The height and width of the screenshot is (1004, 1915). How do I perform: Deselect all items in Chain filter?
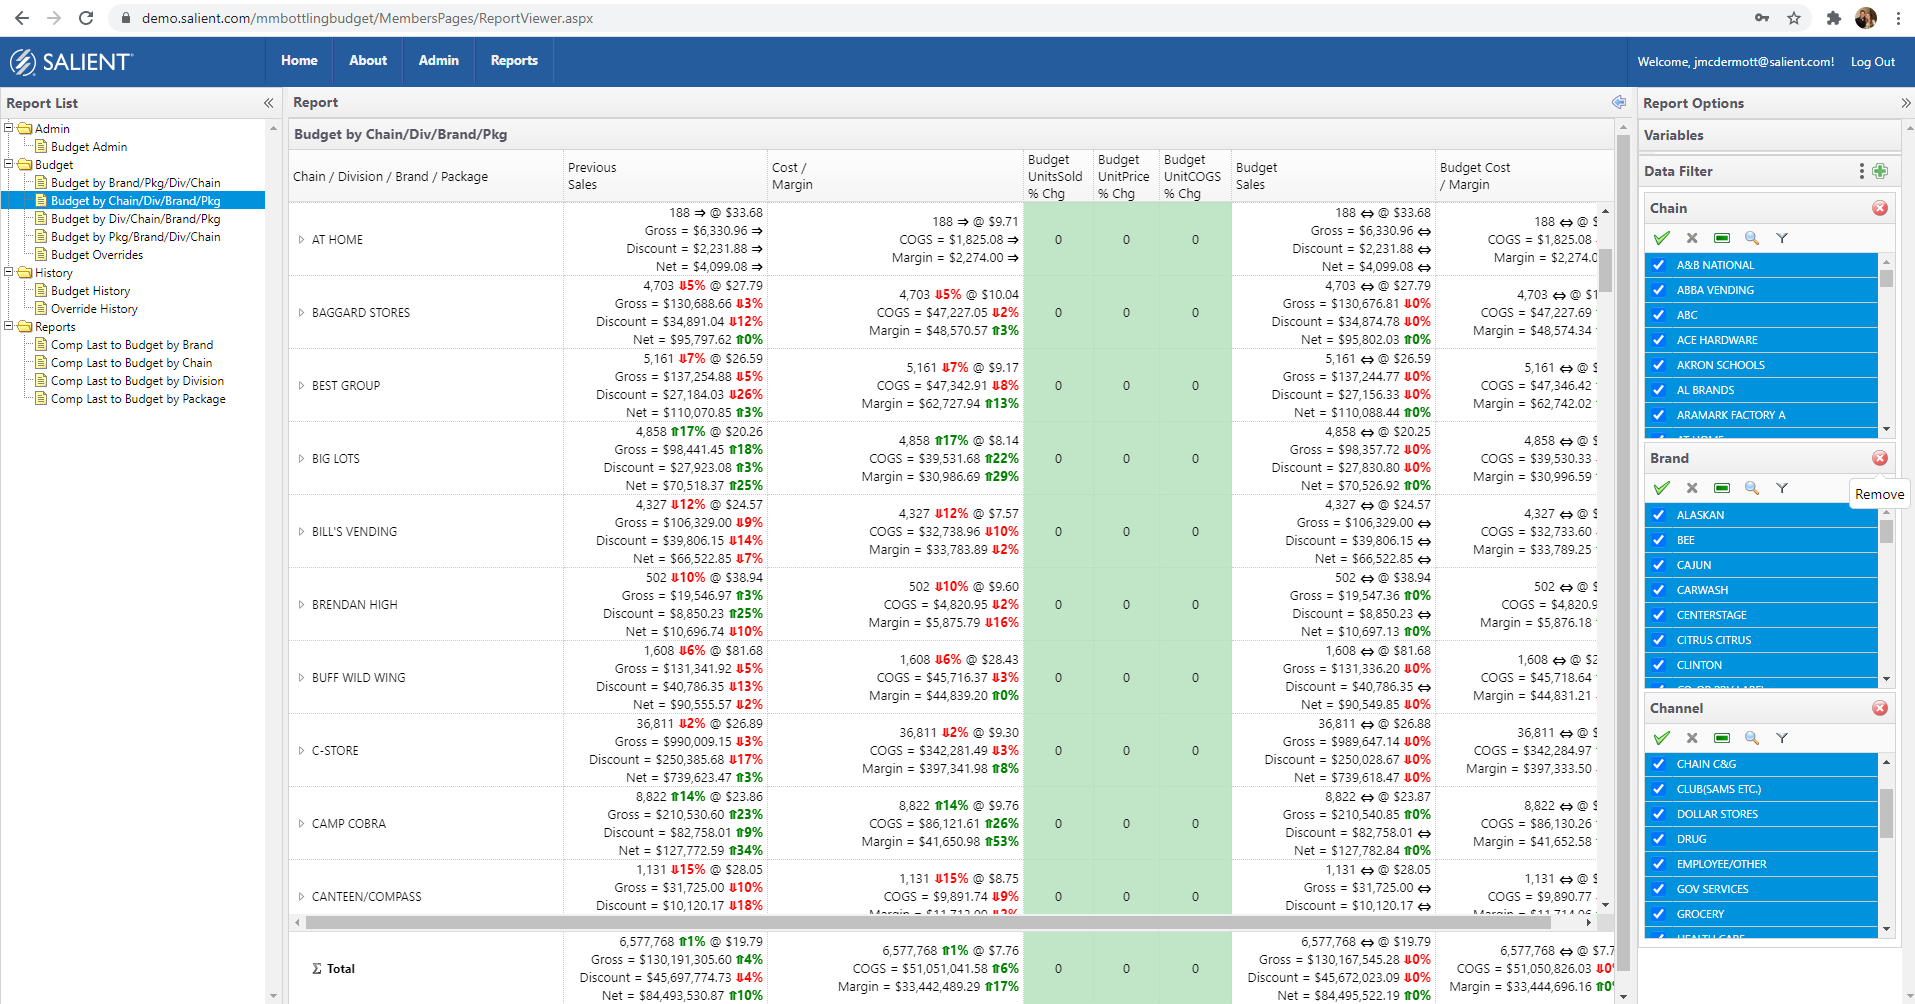click(1692, 238)
